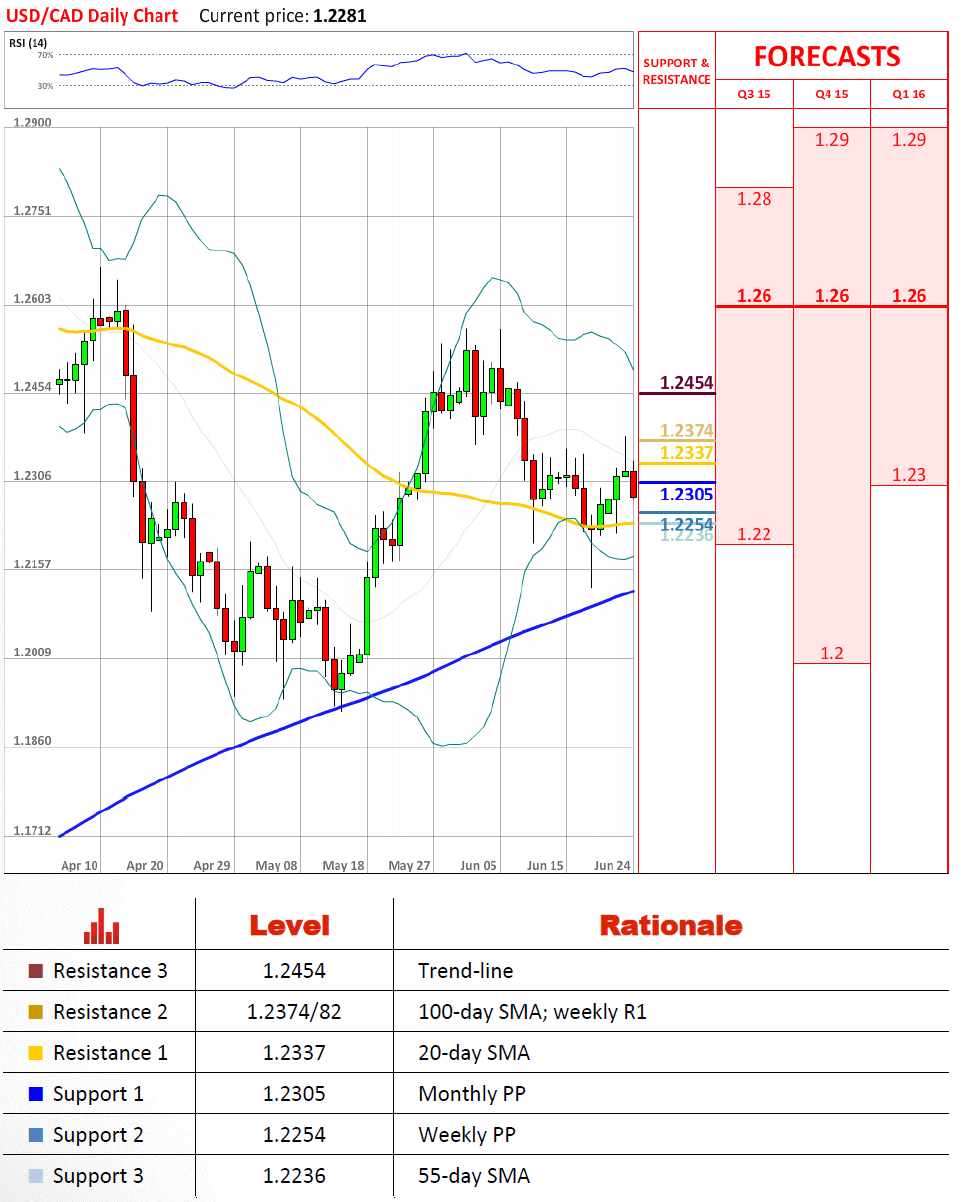Click the 1.2374 level label beside the chart
The image size is (969, 1202).
[x=687, y=431]
